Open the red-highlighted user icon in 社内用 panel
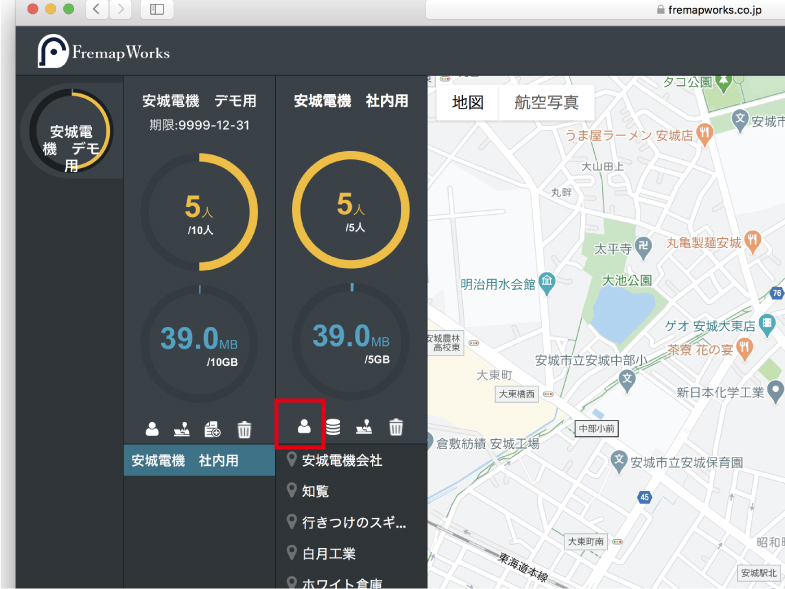 pyautogui.click(x=304, y=427)
